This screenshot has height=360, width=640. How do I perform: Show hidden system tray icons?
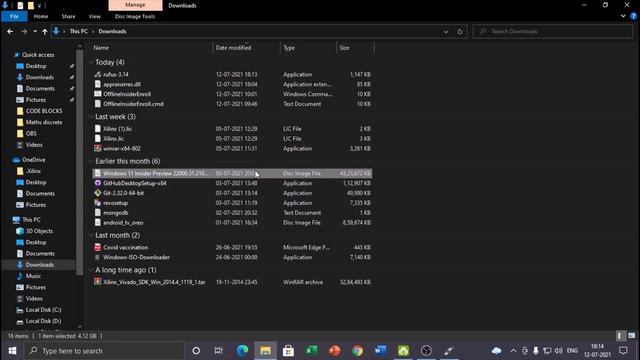(x=513, y=351)
